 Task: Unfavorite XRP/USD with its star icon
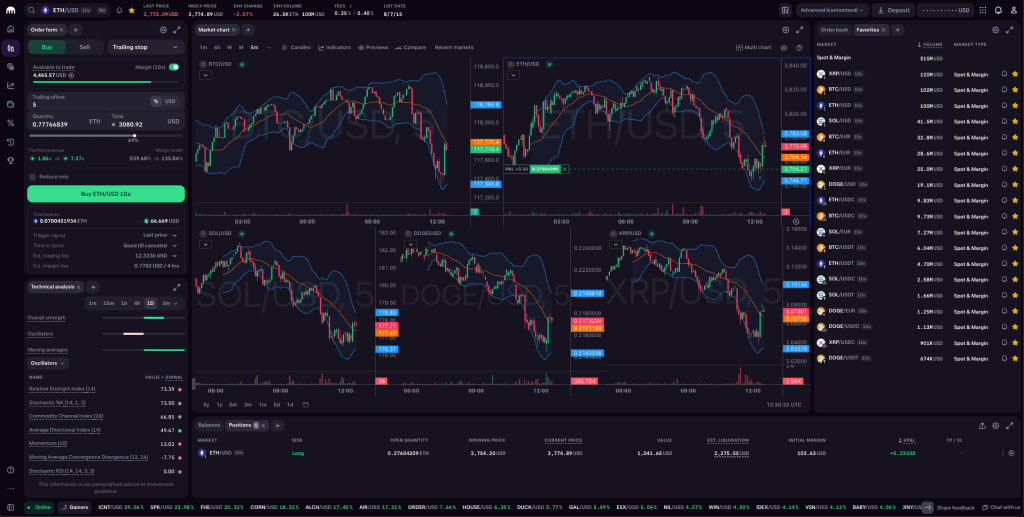pyautogui.click(x=1017, y=73)
